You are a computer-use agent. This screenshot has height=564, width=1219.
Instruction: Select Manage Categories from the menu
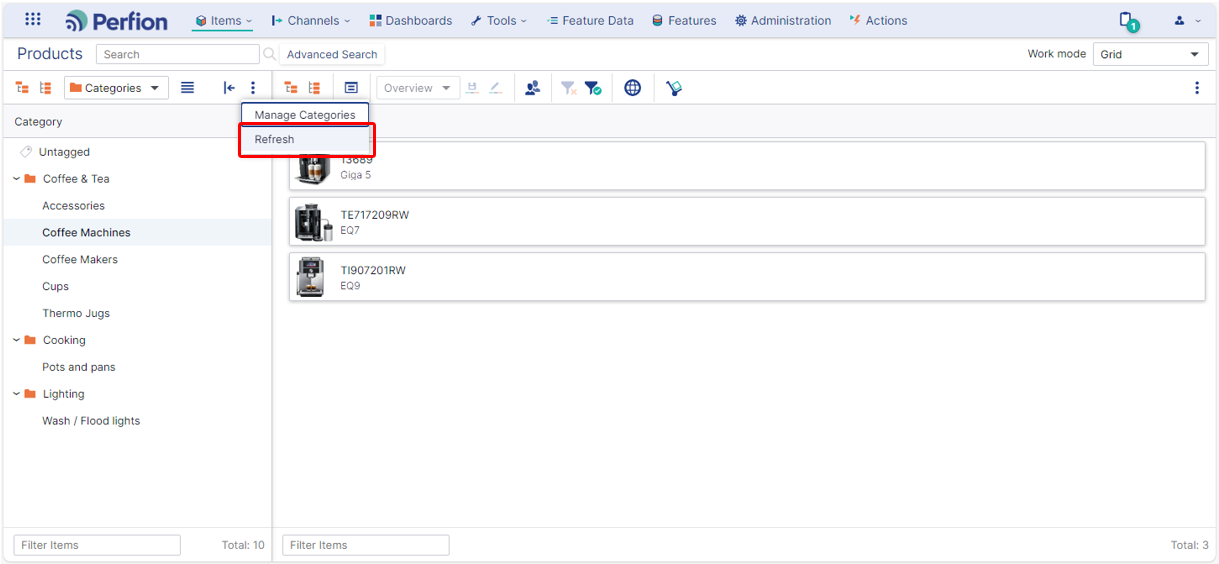coord(305,115)
